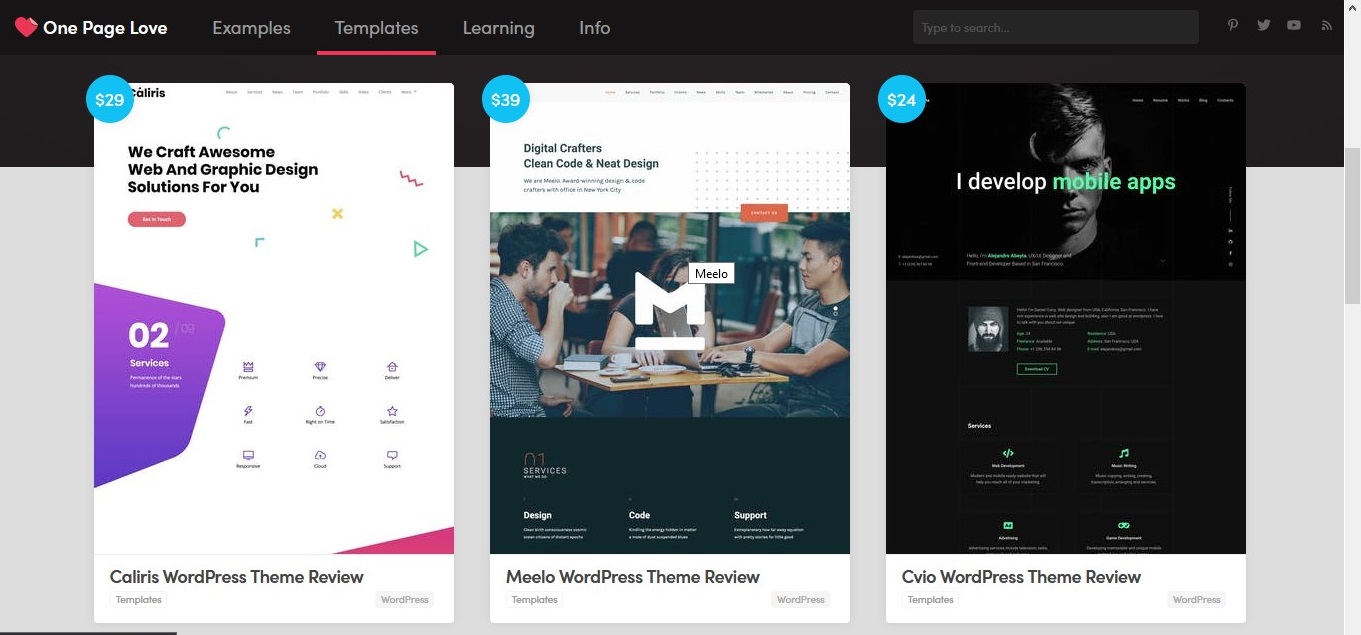Open the Cvio theme preview thumbnail

click(x=1066, y=318)
